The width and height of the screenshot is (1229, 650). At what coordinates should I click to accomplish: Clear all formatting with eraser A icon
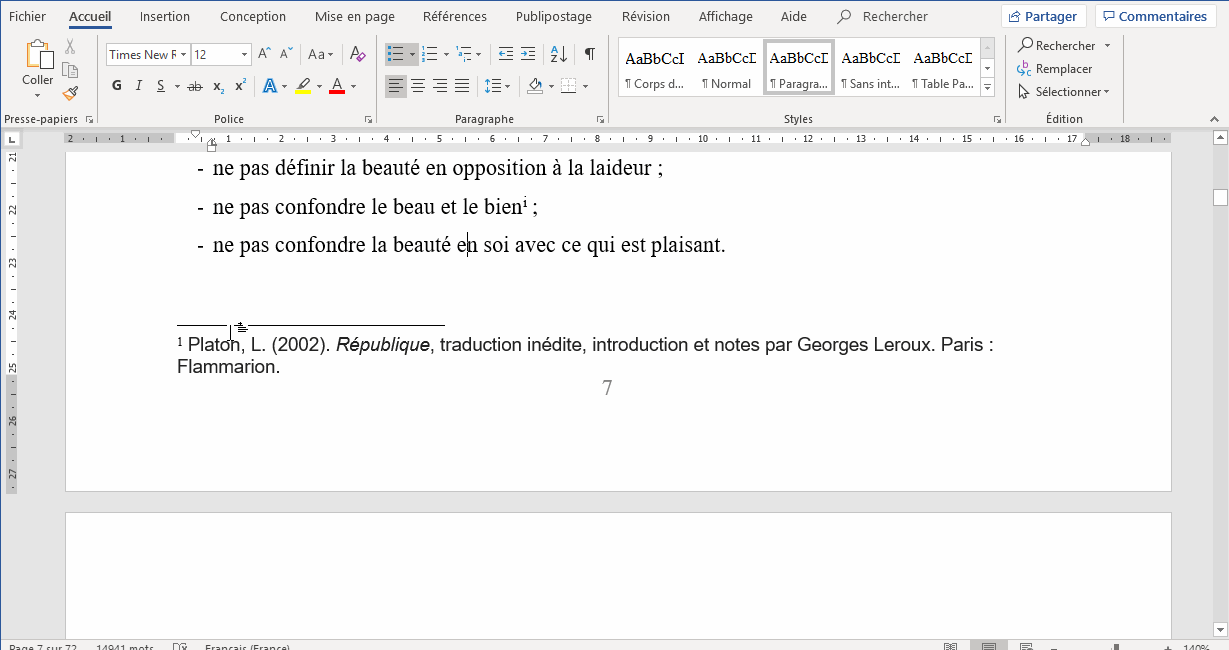(358, 54)
